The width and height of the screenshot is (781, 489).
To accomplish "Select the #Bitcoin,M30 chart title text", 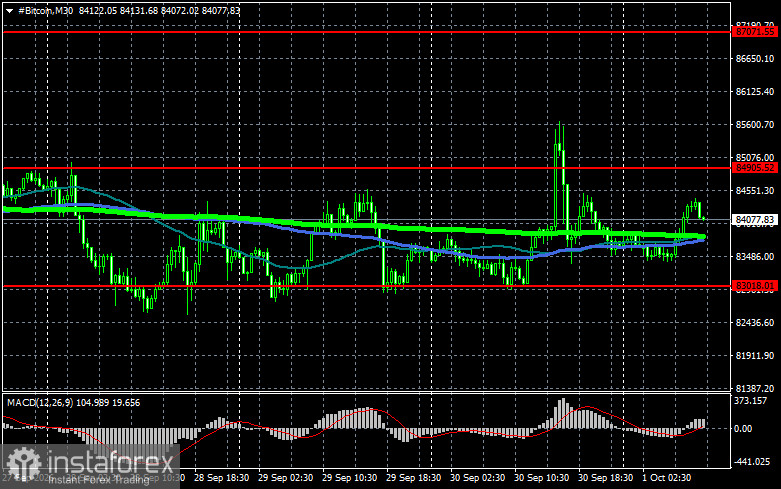I will pyautogui.click(x=45, y=10).
